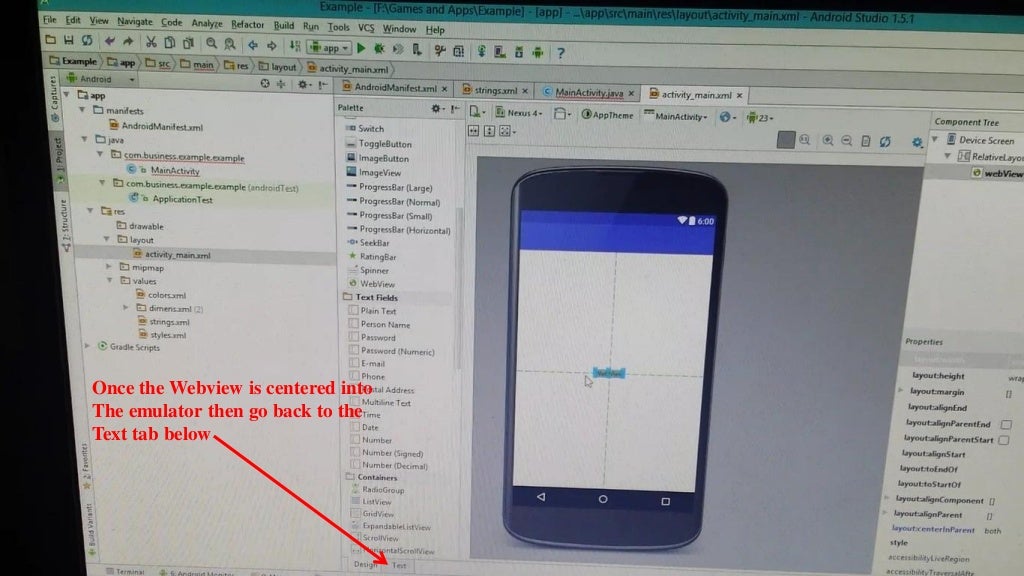
Task: Select SeekBar widget in the Palette
Action: click(374, 243)
